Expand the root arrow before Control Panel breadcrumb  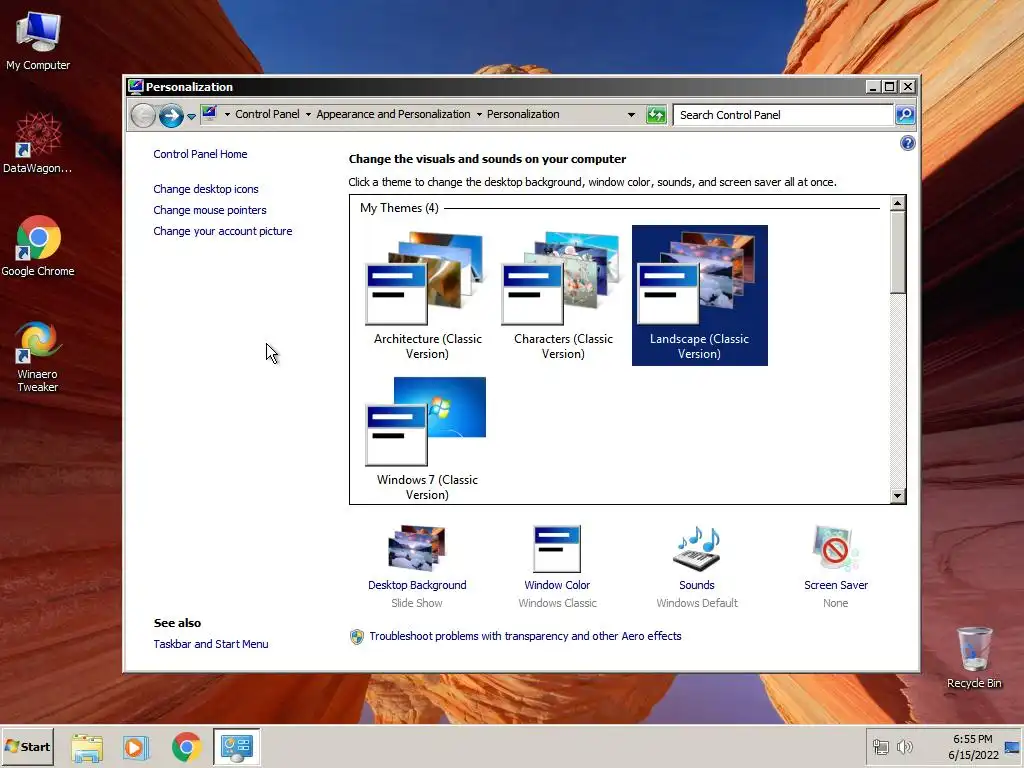[x=227, y=114]
